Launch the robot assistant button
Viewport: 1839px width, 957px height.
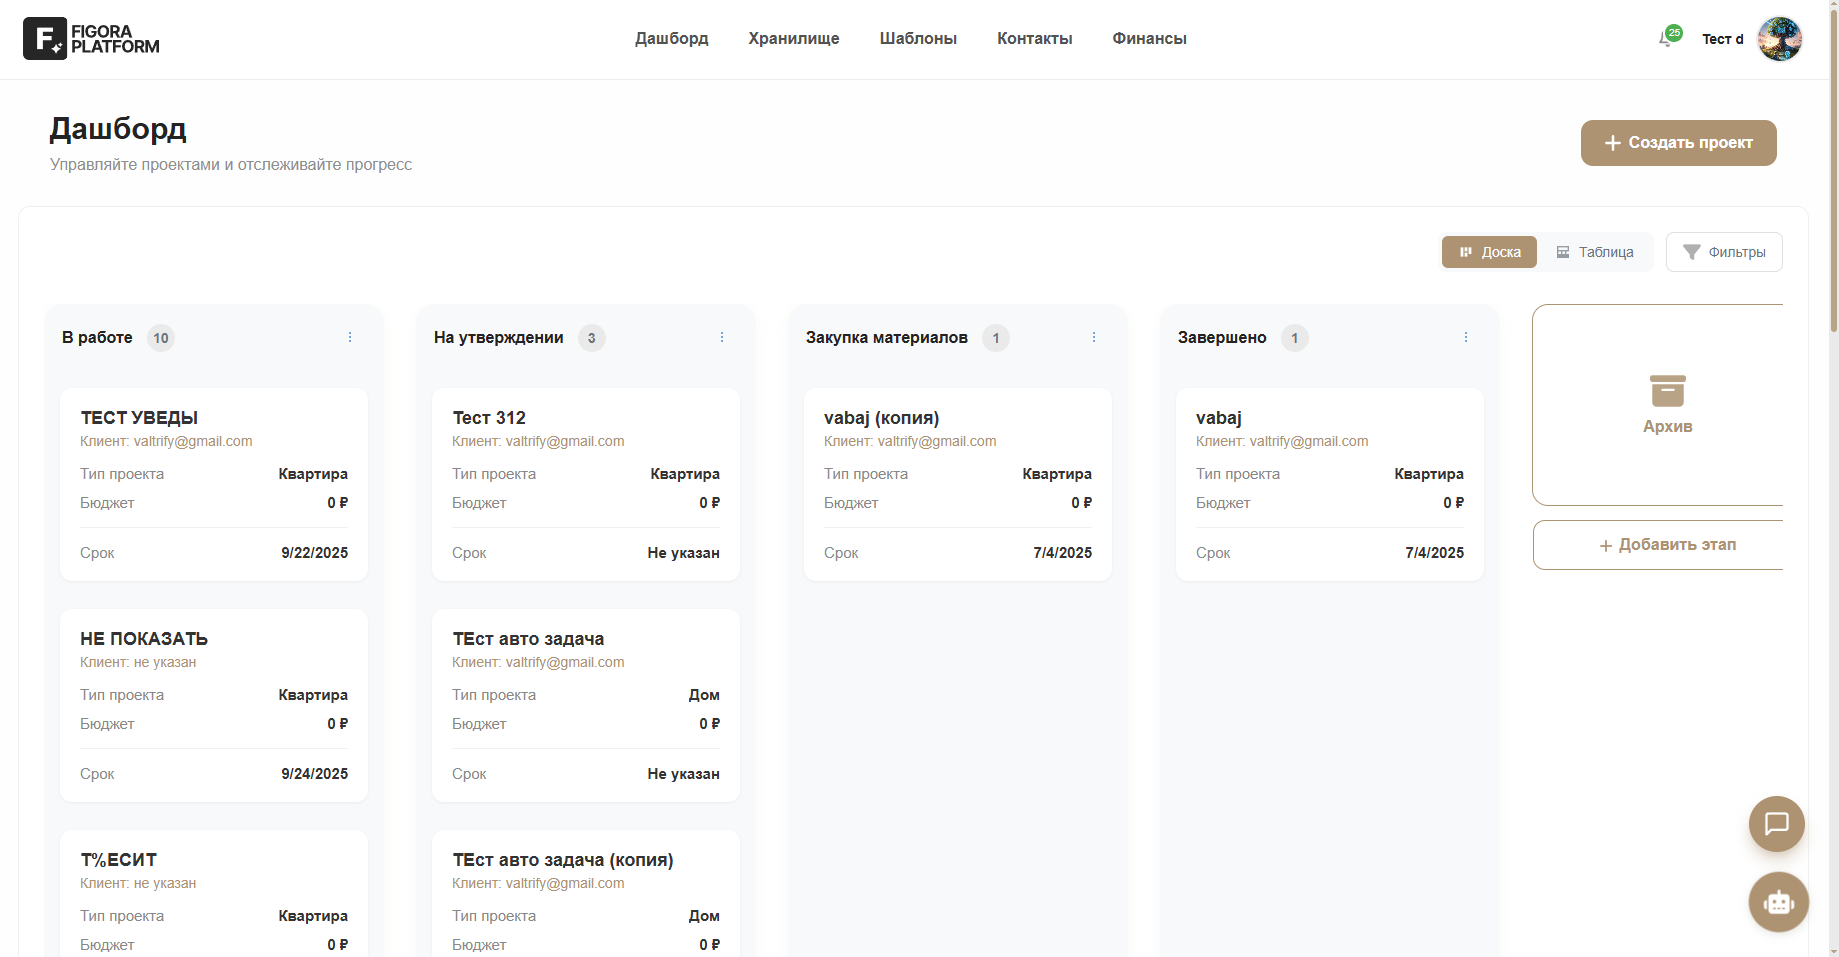[1778, 902]
